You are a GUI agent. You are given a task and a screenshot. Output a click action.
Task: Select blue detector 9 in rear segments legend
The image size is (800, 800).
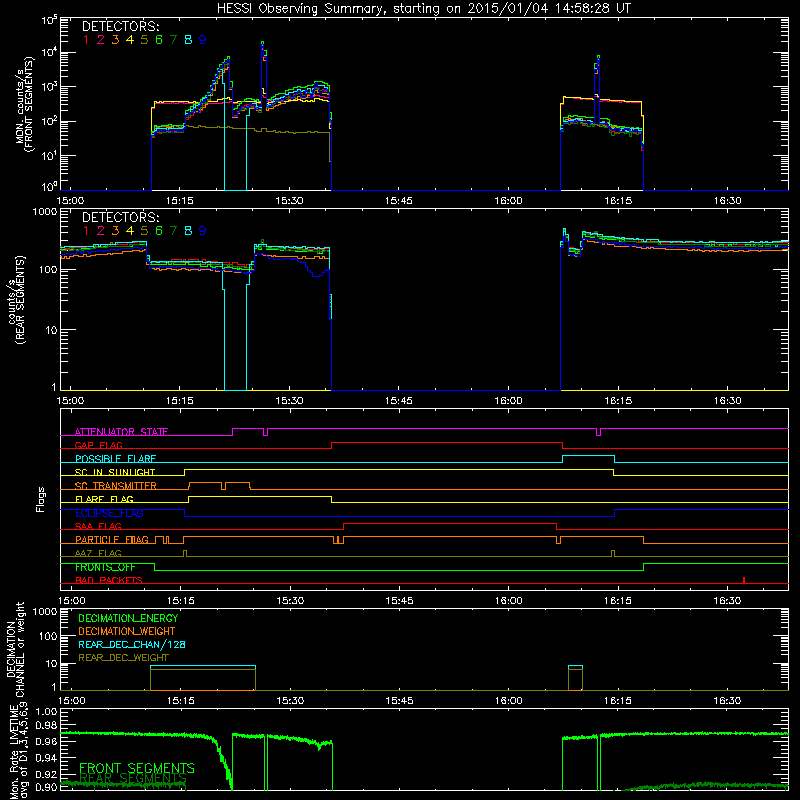203,231
